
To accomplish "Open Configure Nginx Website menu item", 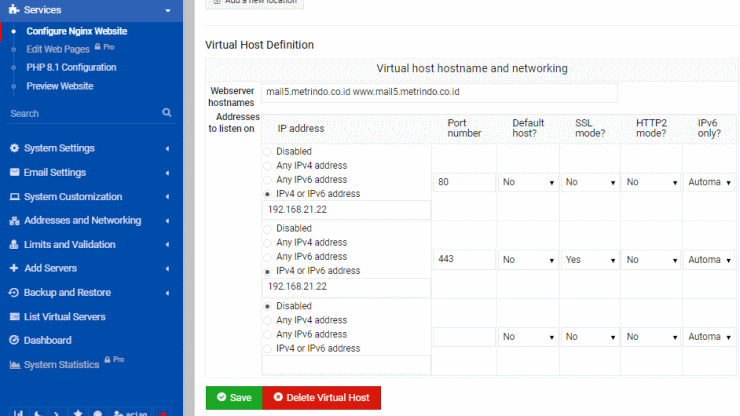I will pyautogui.click(x=76, y=31).
